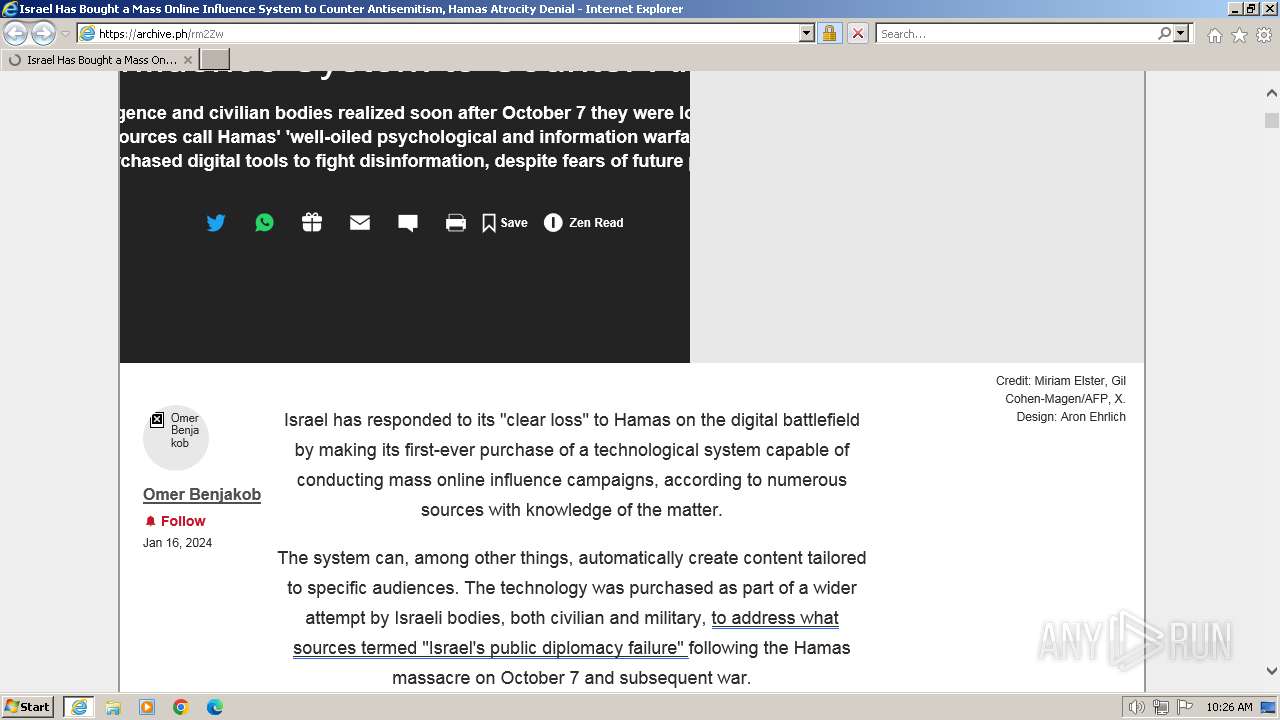Share the article by email envelope icon
This screenshot has width=1280, height=720.
point(360,223)
